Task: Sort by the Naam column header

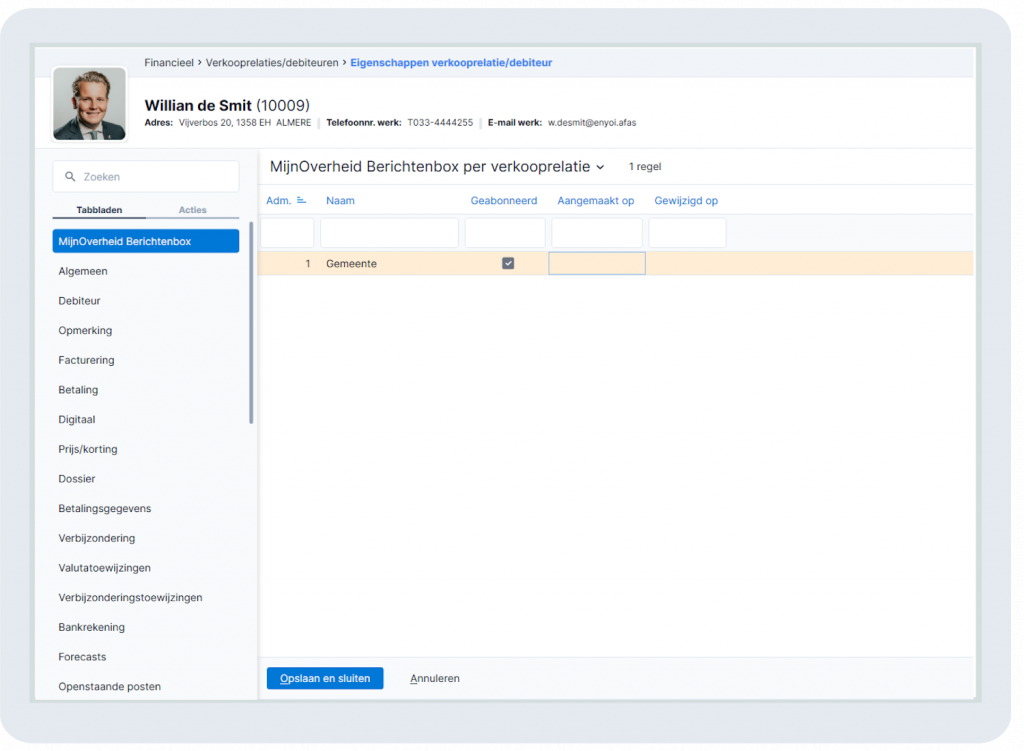Action: (x=340, y=200)
